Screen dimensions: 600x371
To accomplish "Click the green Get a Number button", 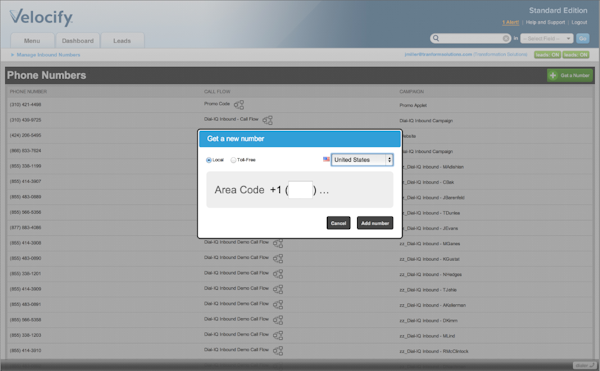I will pos(570,75).
